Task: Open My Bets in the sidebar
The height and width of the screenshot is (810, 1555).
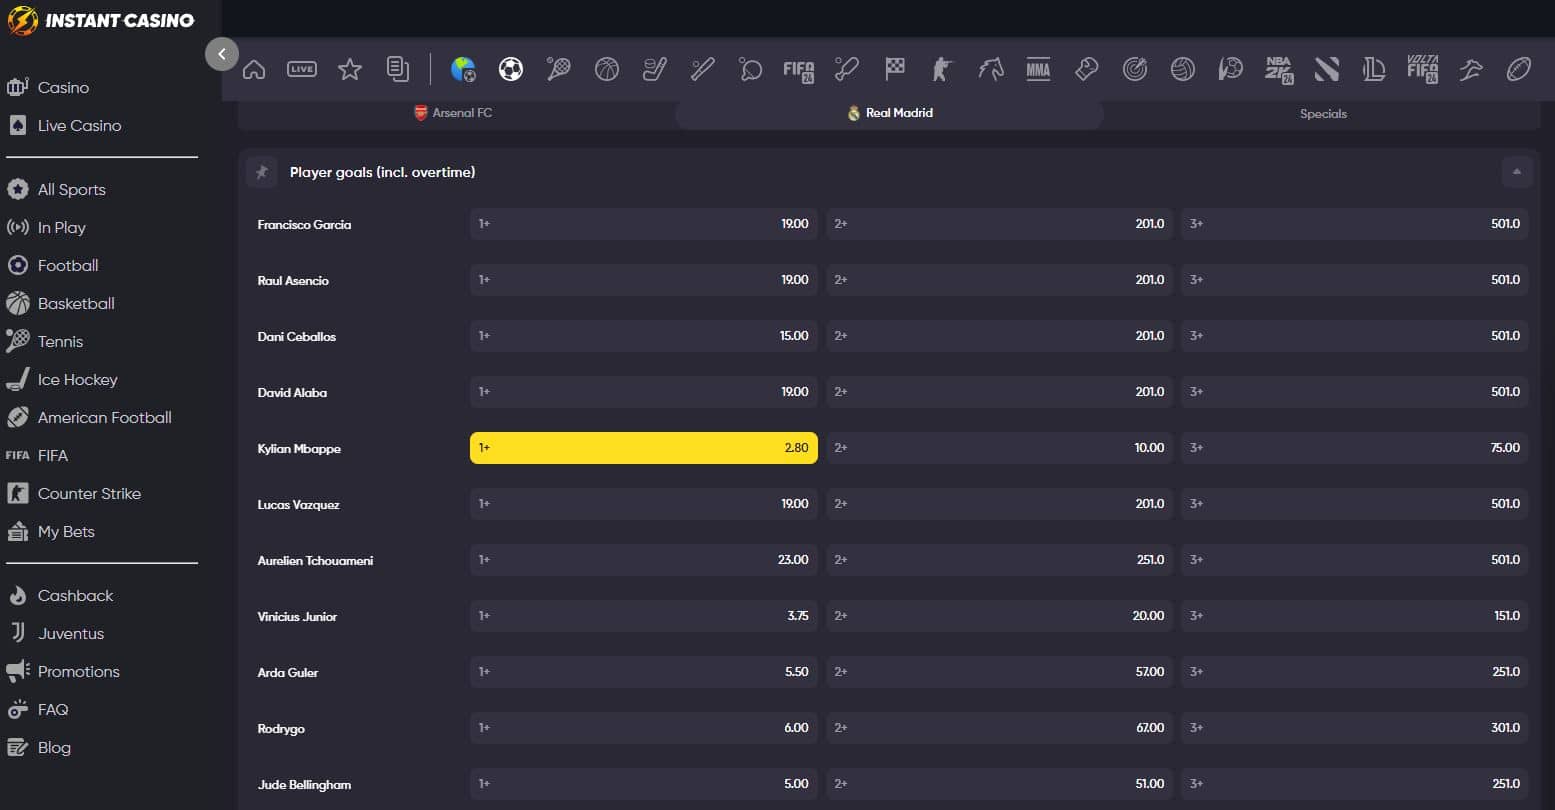Action: pyautogui.click(x=66, y=532)
